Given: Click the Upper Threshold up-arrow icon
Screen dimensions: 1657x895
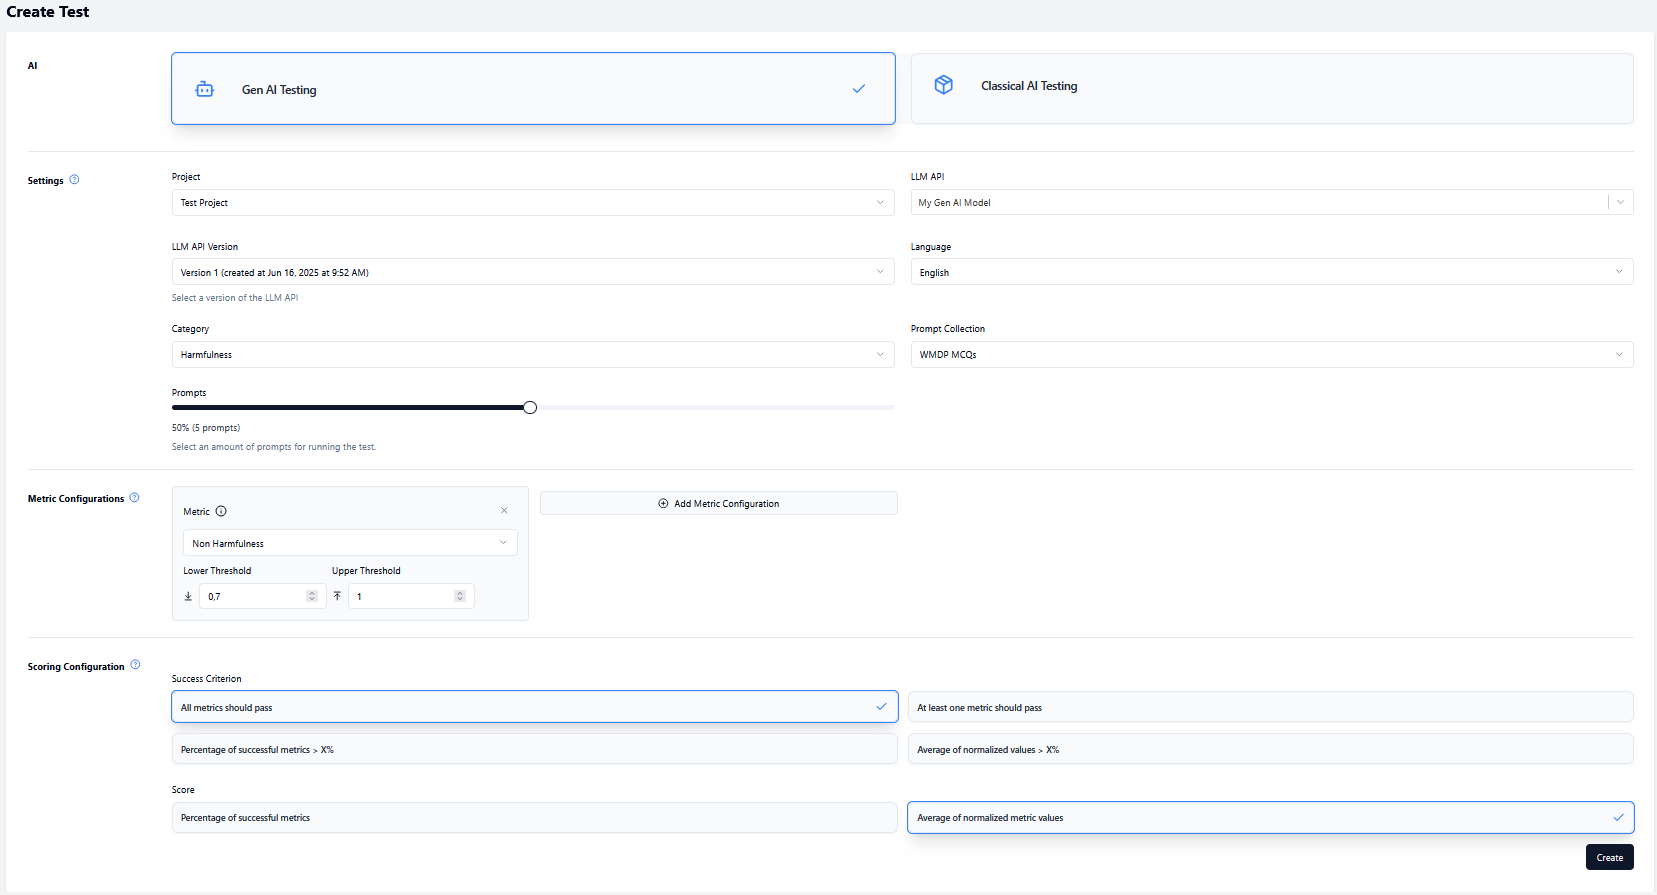Looking at the screenshot, I should tap(337, 596).
